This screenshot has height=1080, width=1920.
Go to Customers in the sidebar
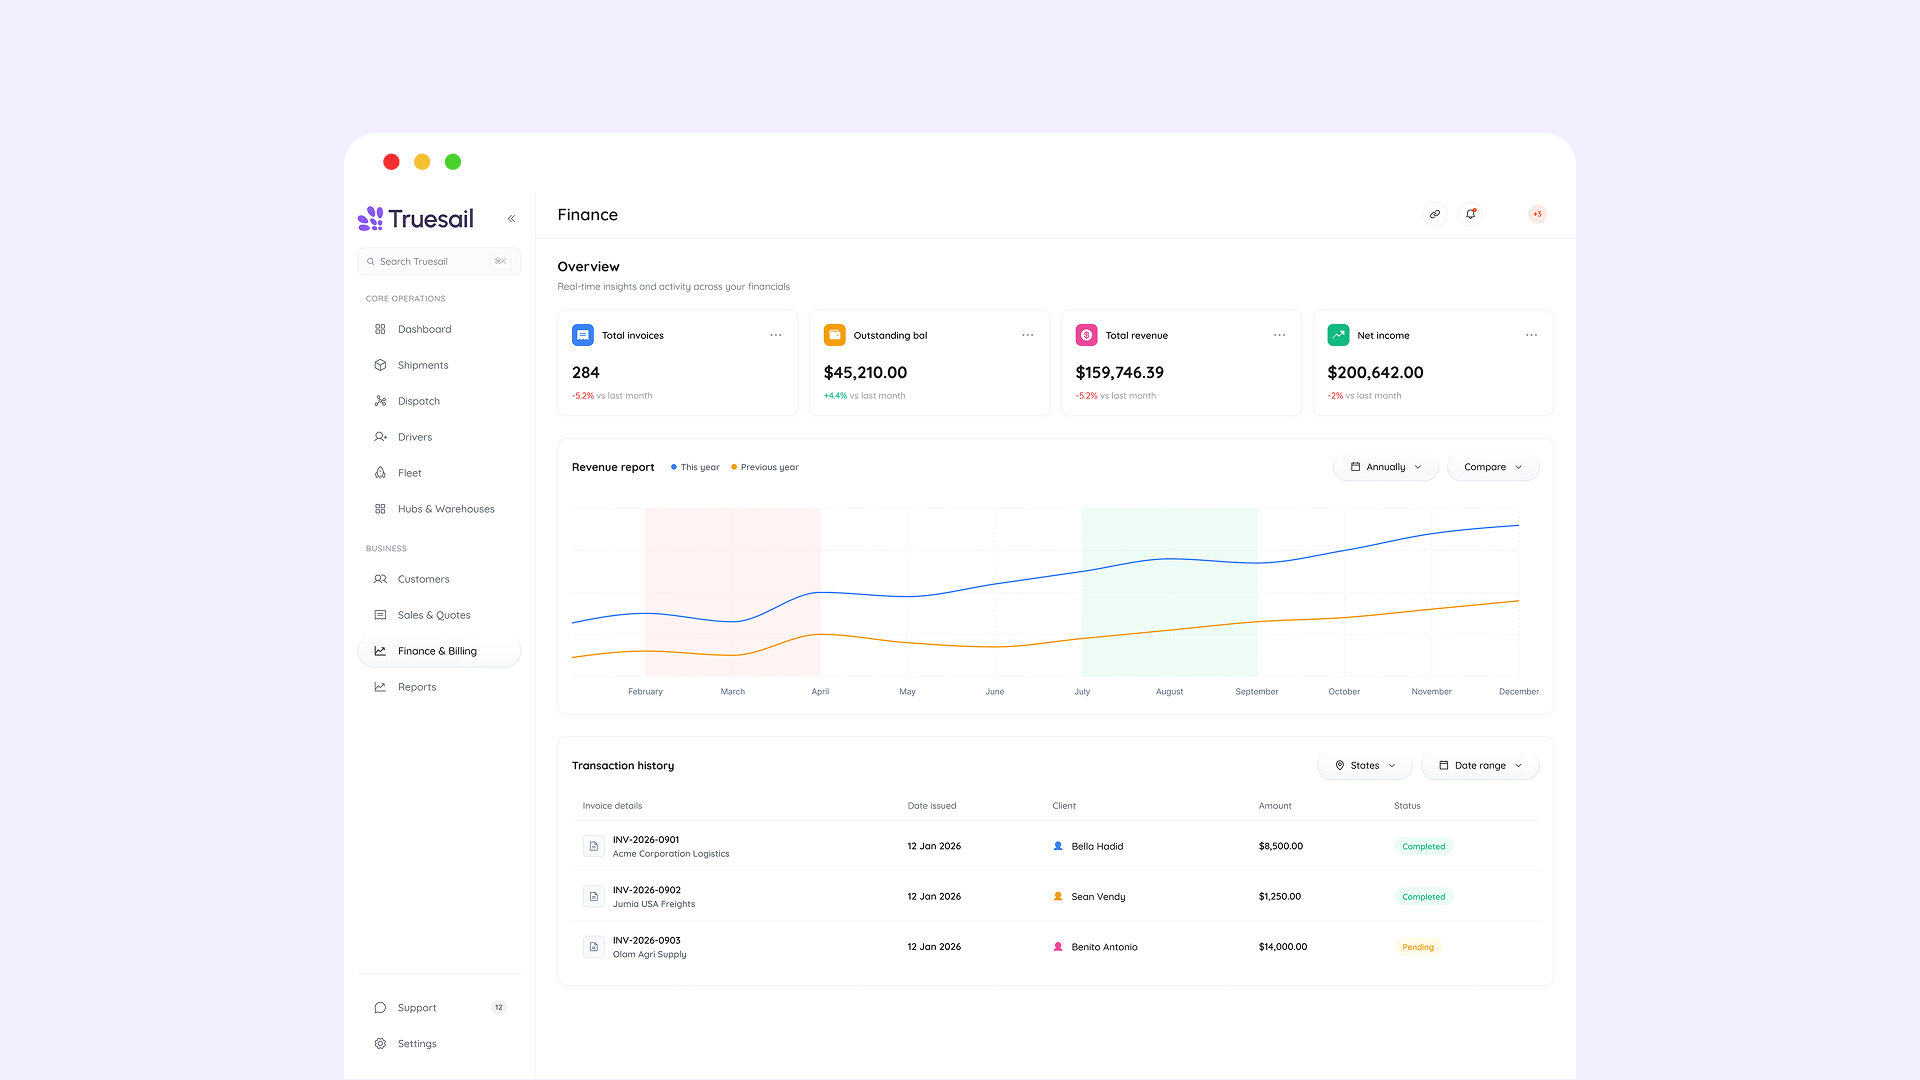[439, 579]
